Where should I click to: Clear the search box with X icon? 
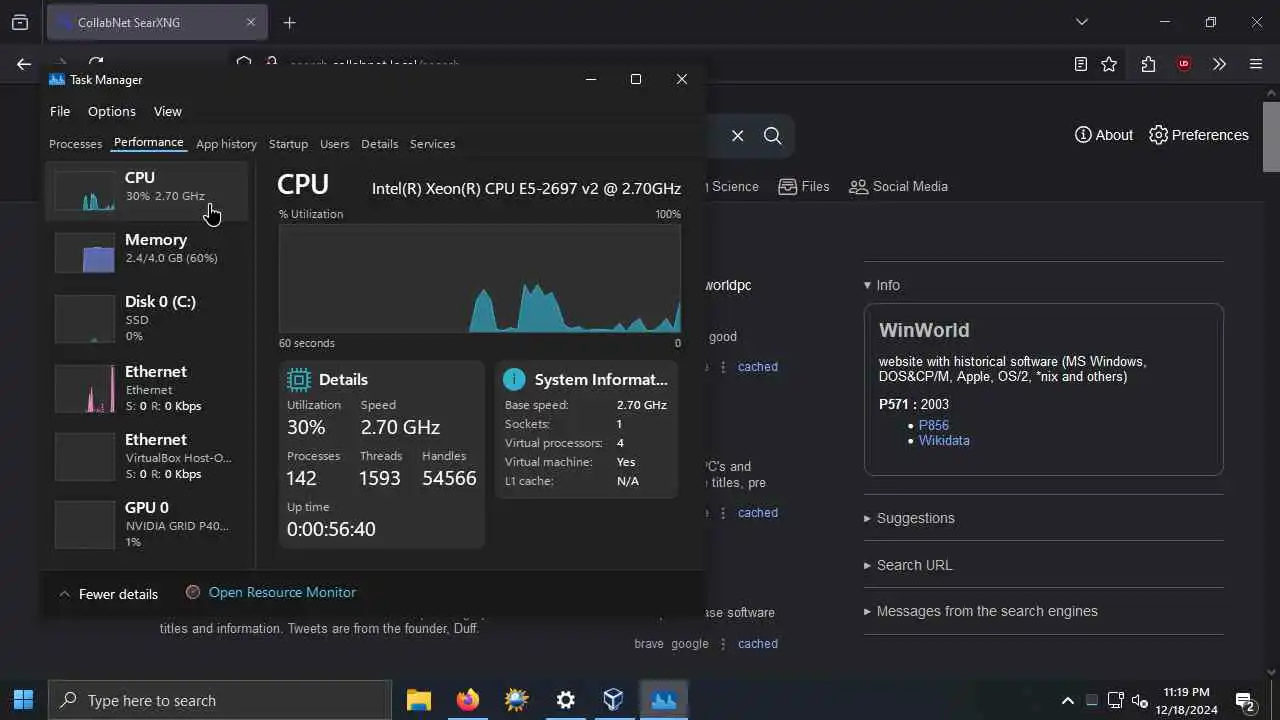pos(737,136)
